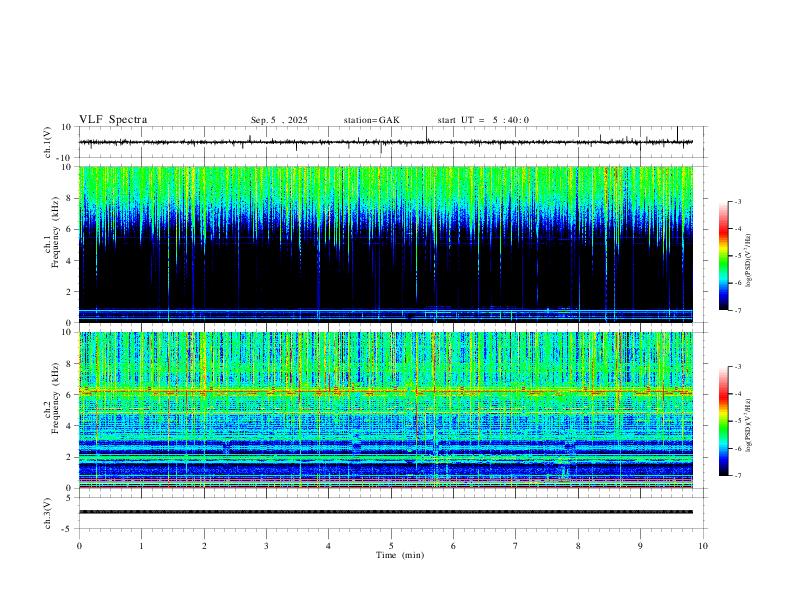Click time axis tick label "10"
The width and height of the screenshot is (792, 612).
703,546
